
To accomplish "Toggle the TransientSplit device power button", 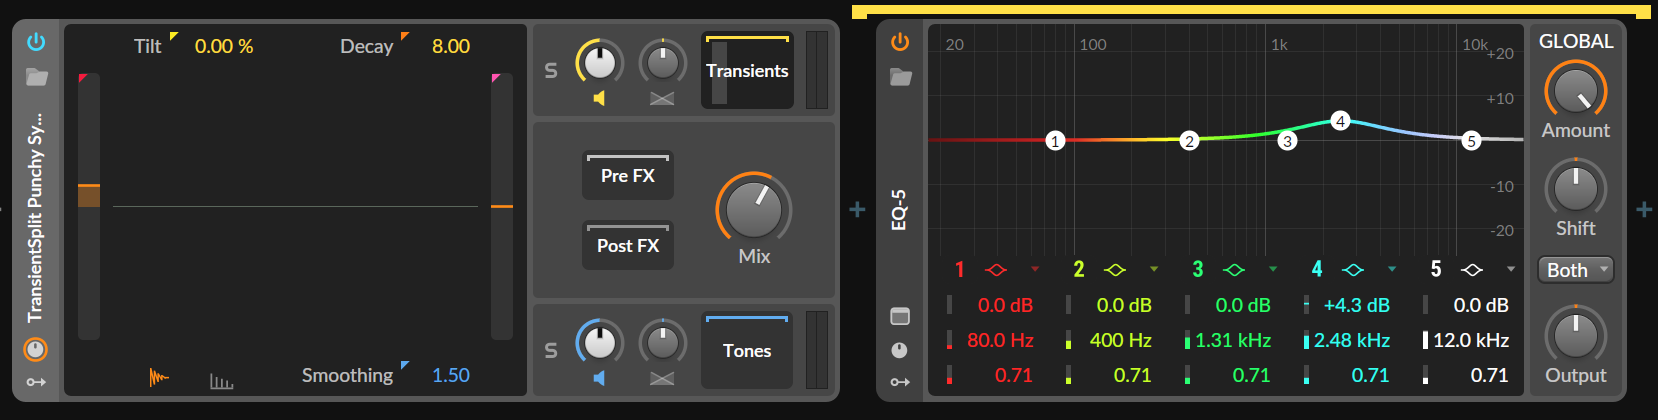I will [36, 42].
